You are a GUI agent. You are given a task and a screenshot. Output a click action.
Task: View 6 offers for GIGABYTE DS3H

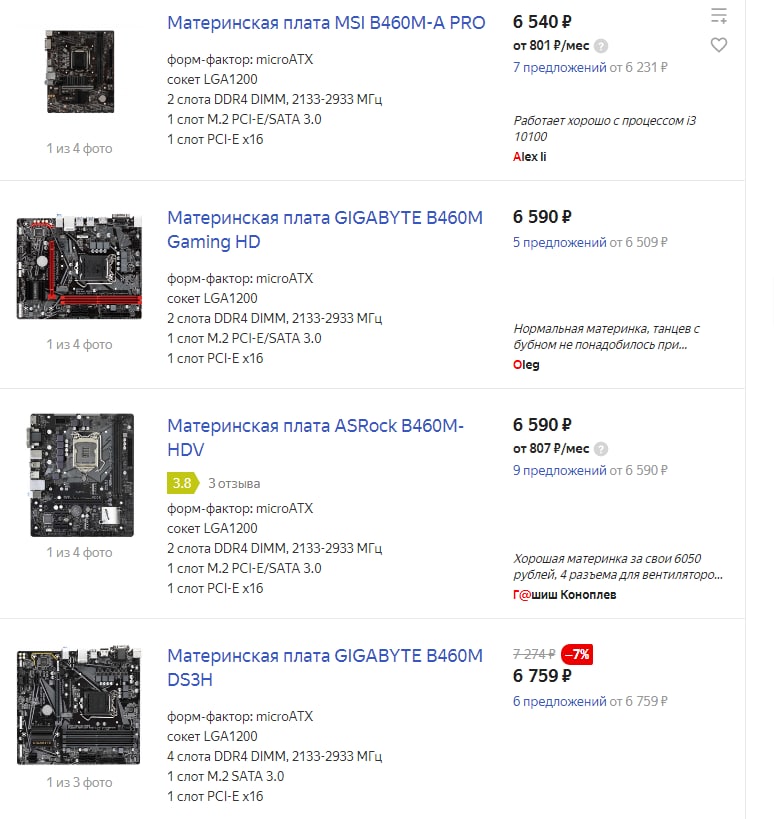coord(559,701)
